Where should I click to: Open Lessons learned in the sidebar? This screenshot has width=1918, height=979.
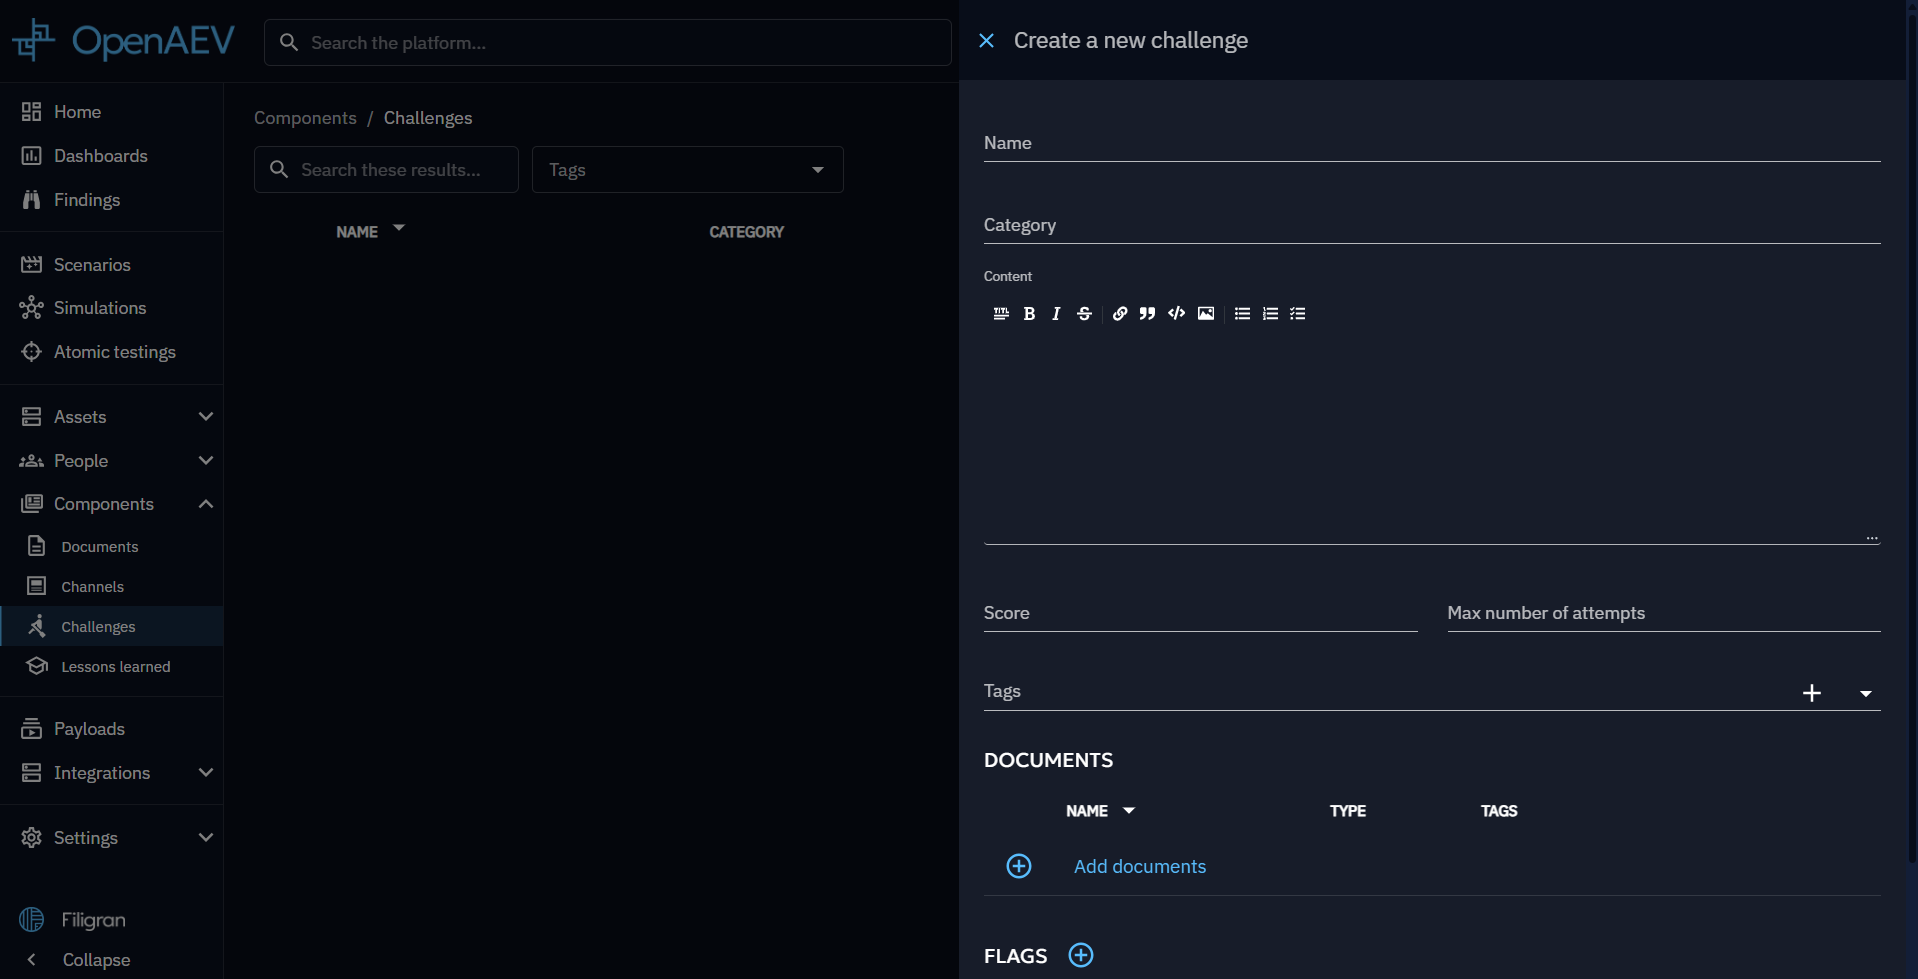click(115, 667)
